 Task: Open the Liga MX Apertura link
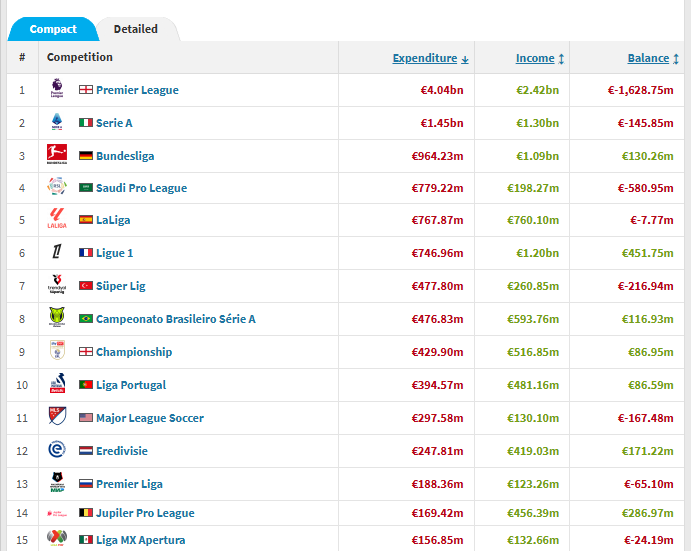pyautogui.click(x=141, y=540)
